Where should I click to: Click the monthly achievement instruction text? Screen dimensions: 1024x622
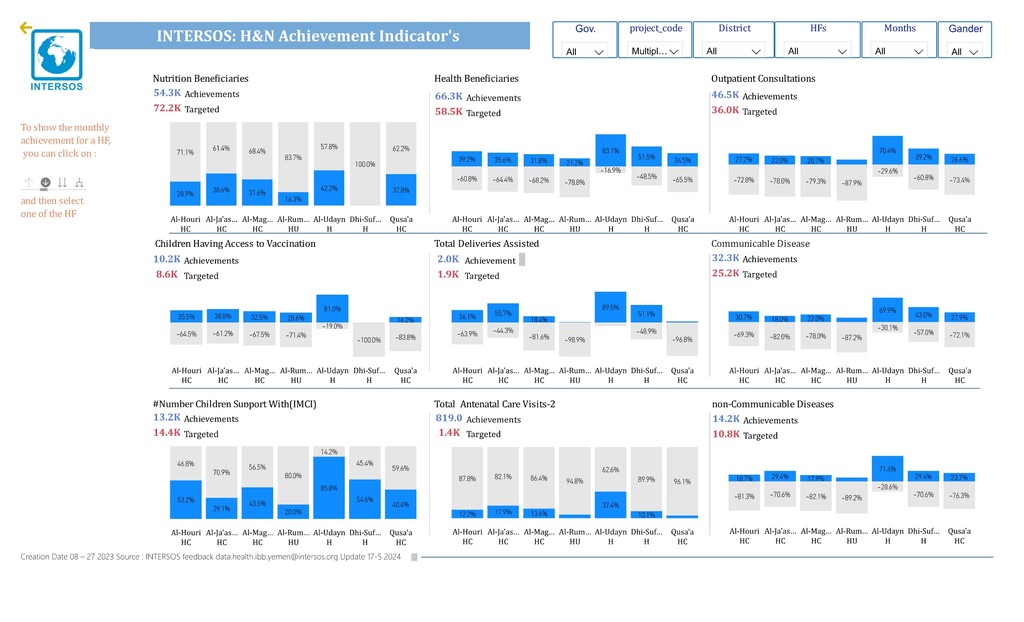[x=65, y=140]
